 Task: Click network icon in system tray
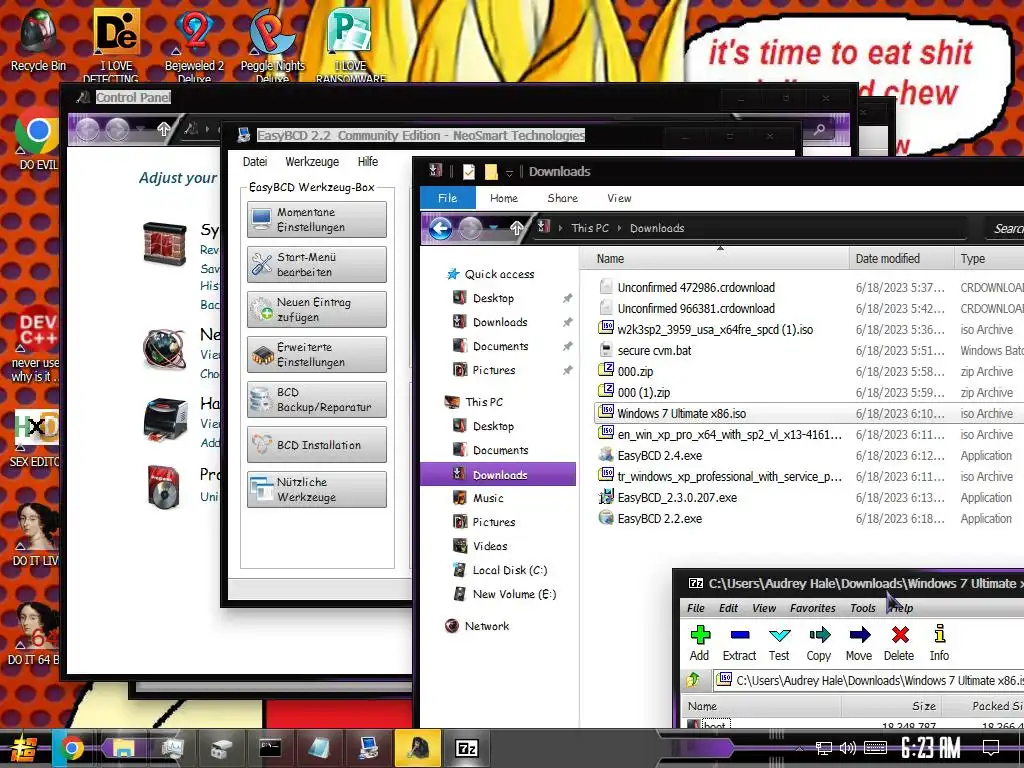824,748
